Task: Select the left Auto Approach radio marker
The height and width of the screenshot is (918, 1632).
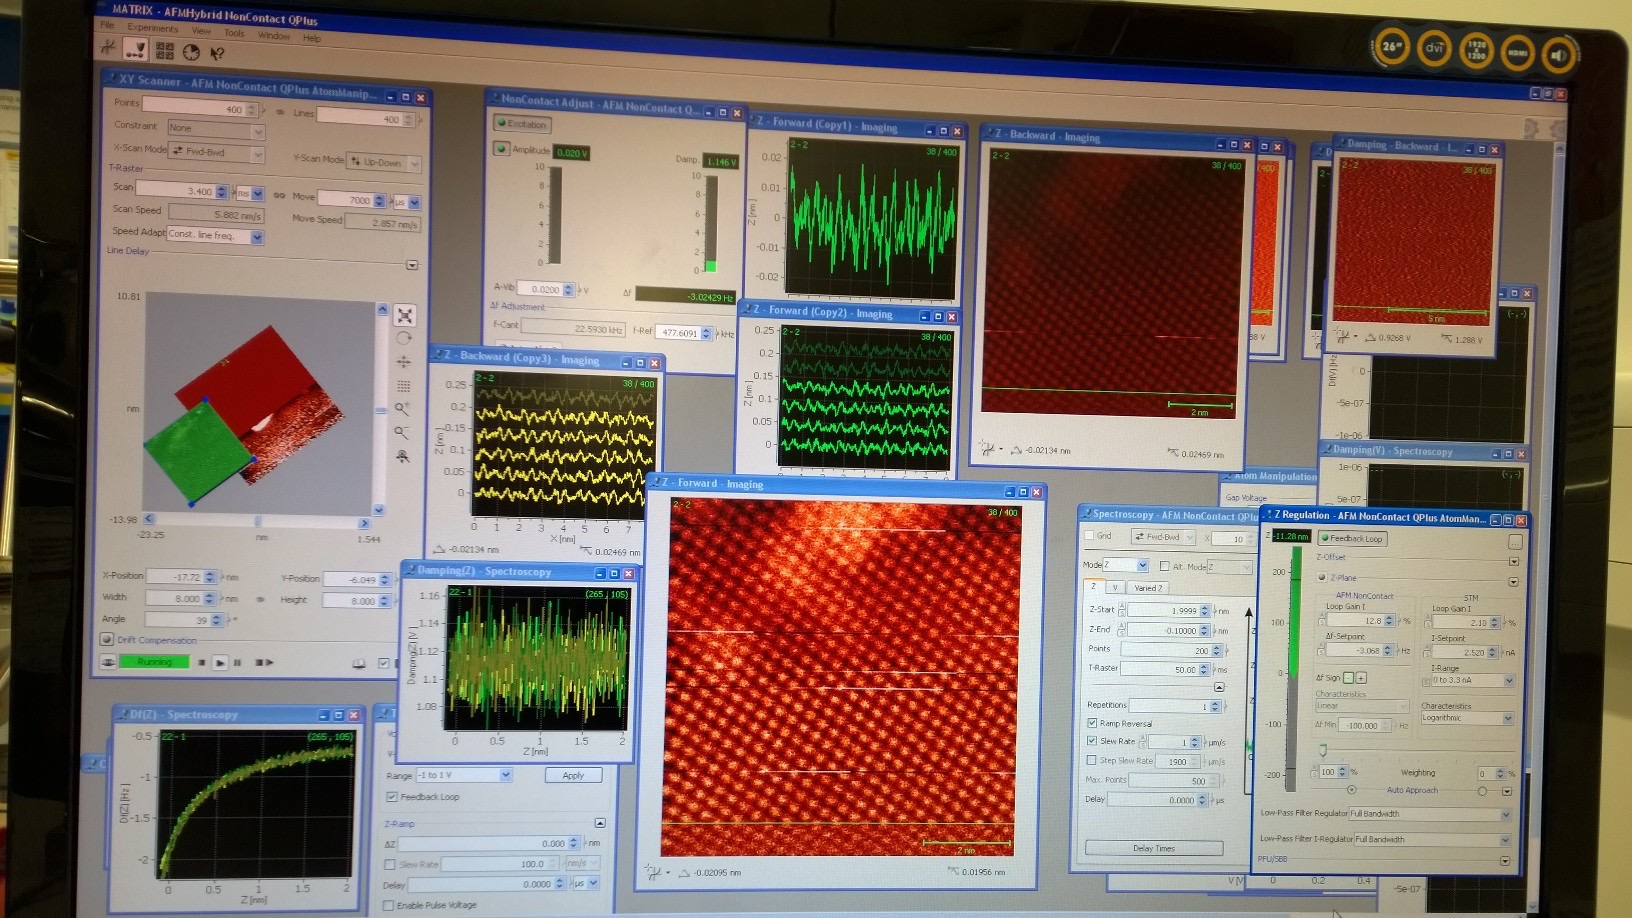Action: click(x=1352, y=790)
